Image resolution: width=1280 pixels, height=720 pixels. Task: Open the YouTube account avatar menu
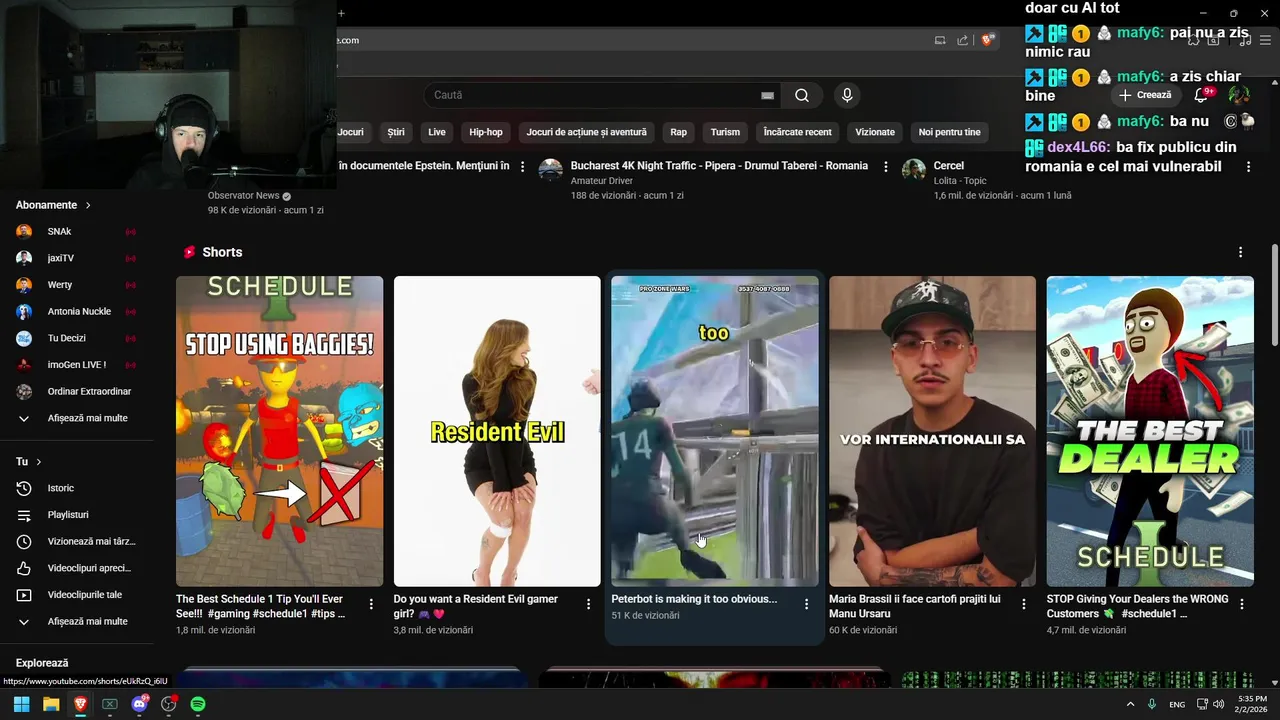[1239, 95]
